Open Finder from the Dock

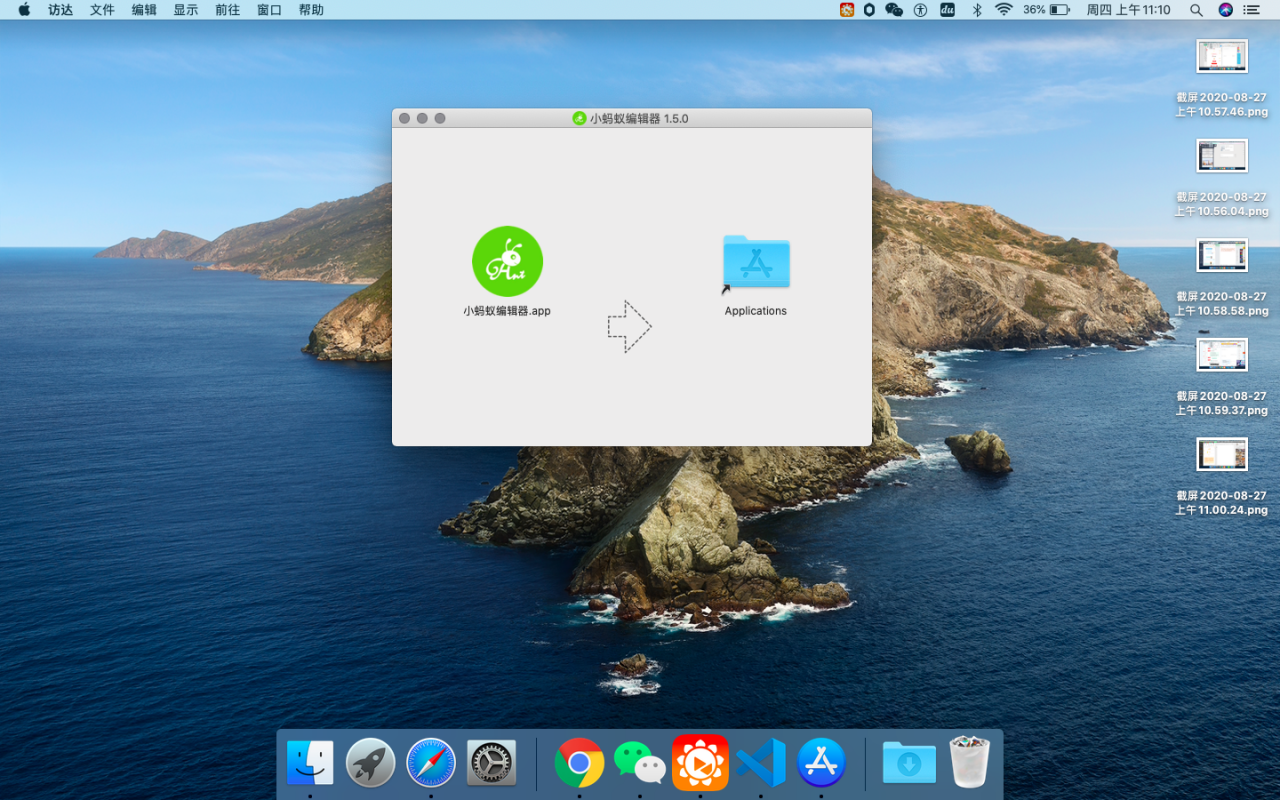(x=310, y=763)
